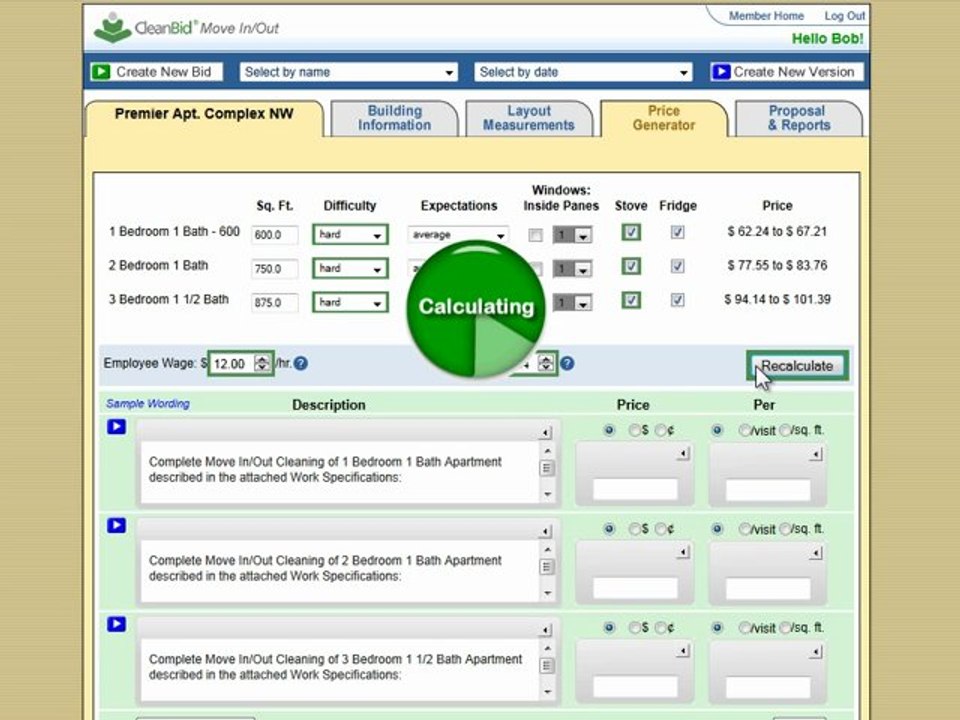Open the Select by name dropdown
Viewport: 960px width, 720px height.
[349, 72]
